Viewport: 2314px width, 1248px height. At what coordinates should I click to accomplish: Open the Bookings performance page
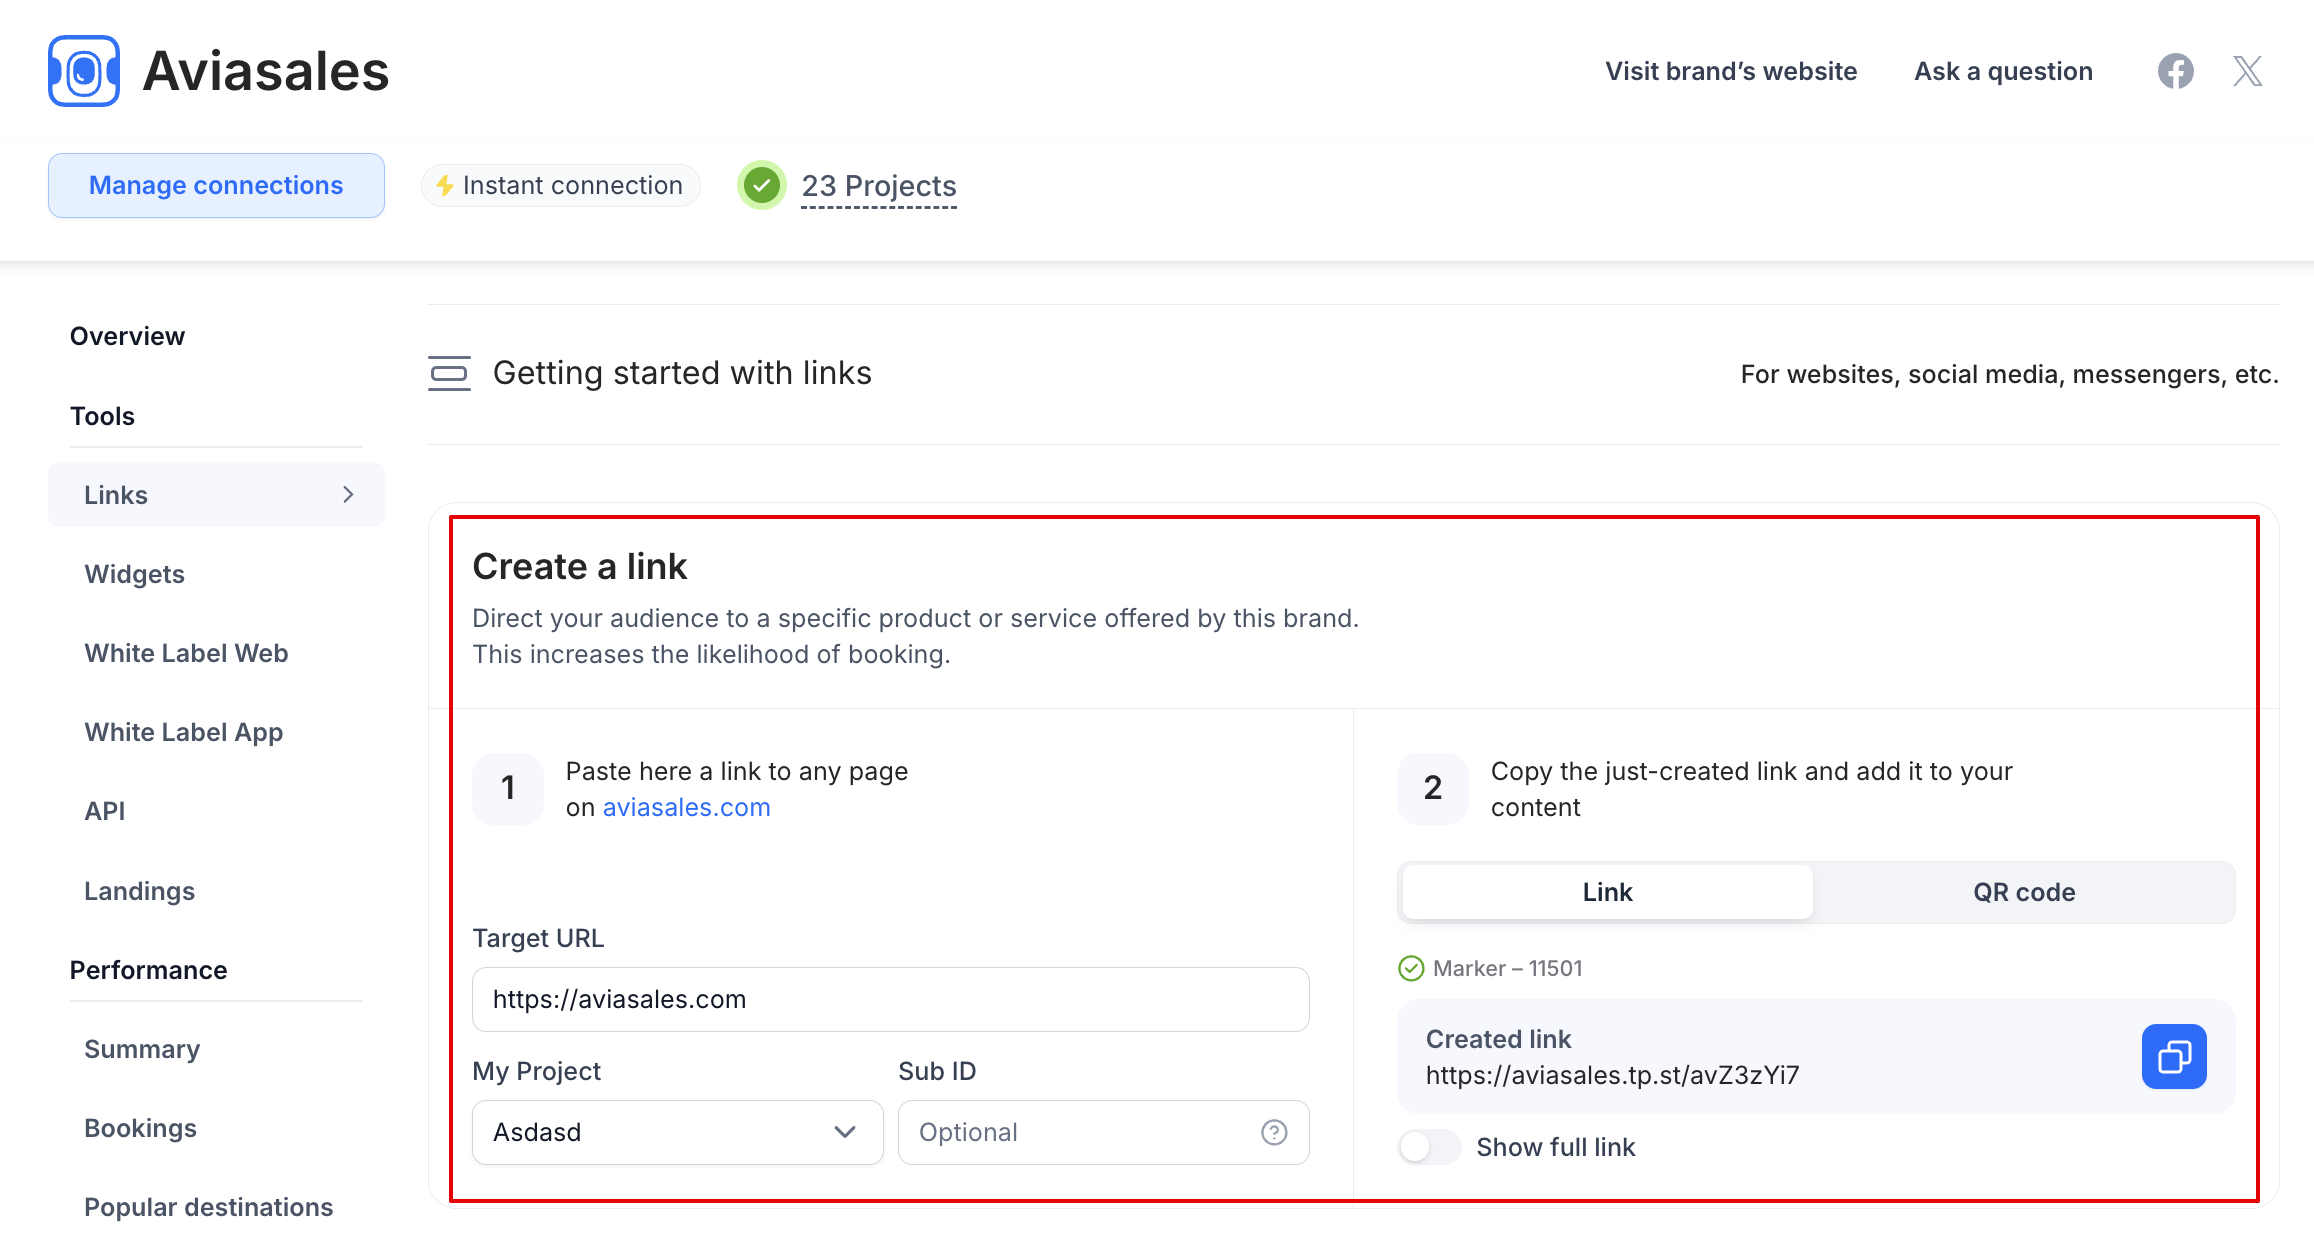pyautogui.click(x=140, y=1128)
